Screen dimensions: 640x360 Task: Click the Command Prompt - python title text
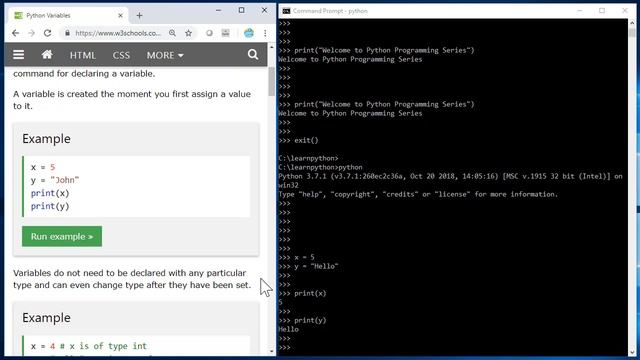coord(330,11)
